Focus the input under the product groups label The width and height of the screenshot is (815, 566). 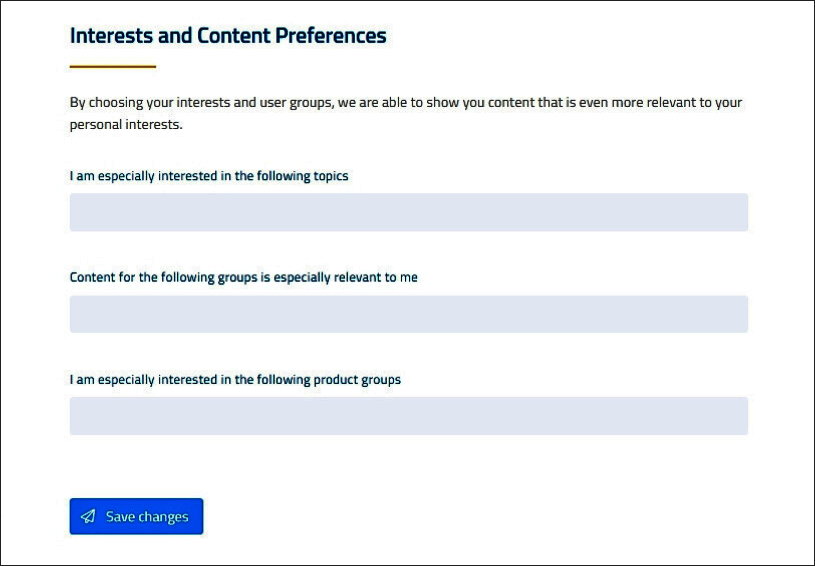pyautogui.click(x=408, y=416)
